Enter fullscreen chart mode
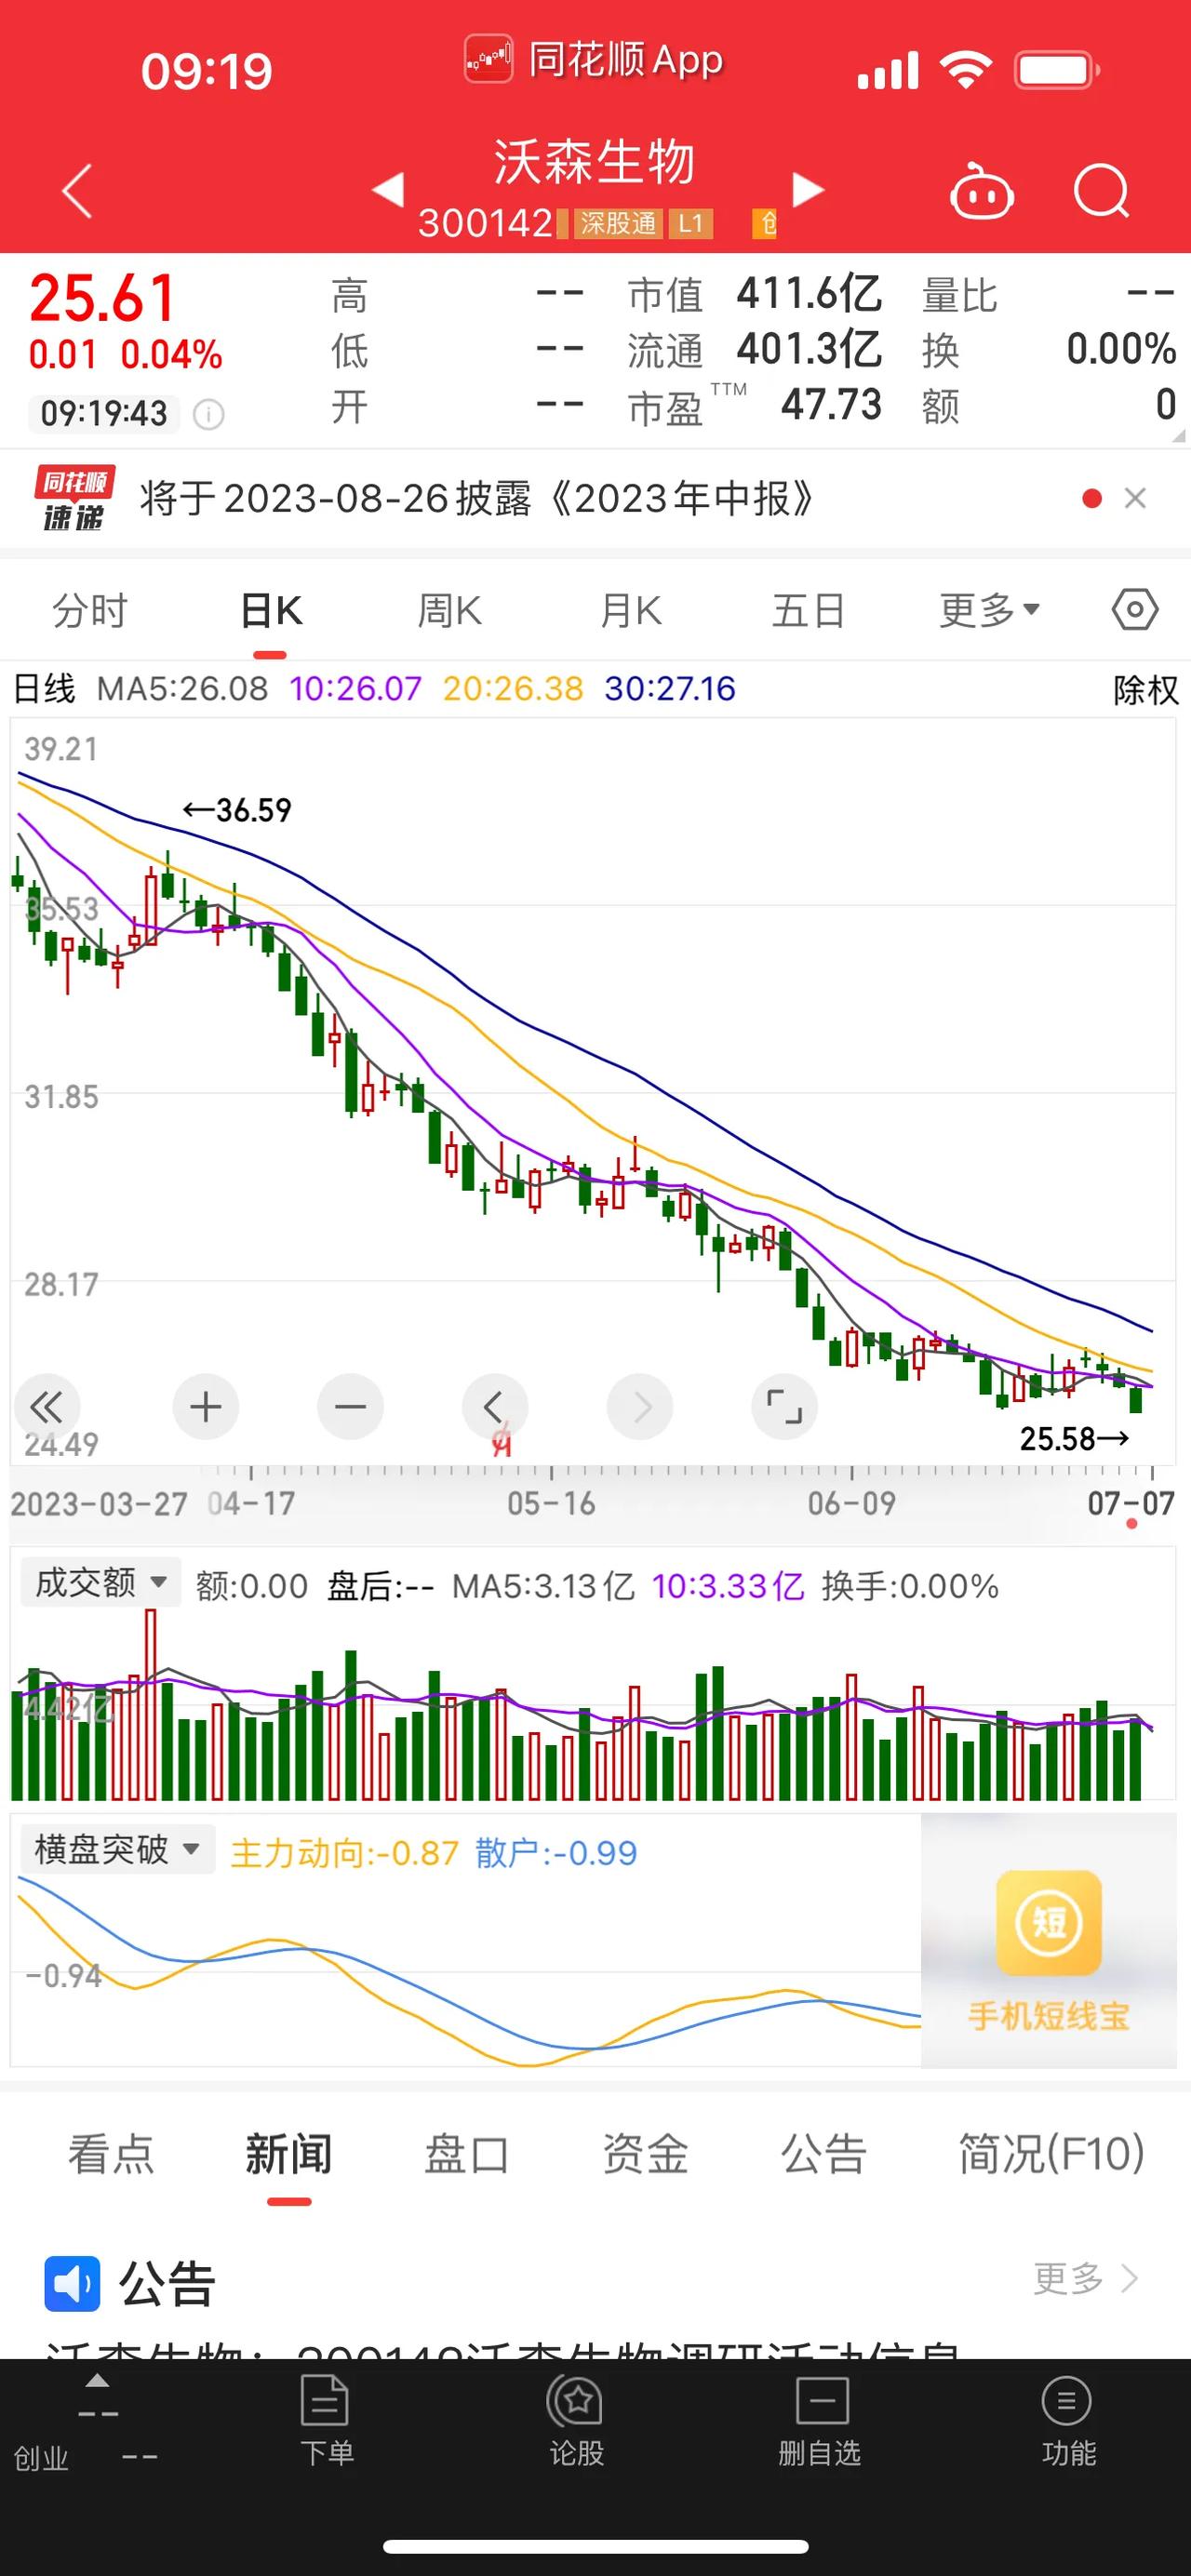 tap(784, 1407)
